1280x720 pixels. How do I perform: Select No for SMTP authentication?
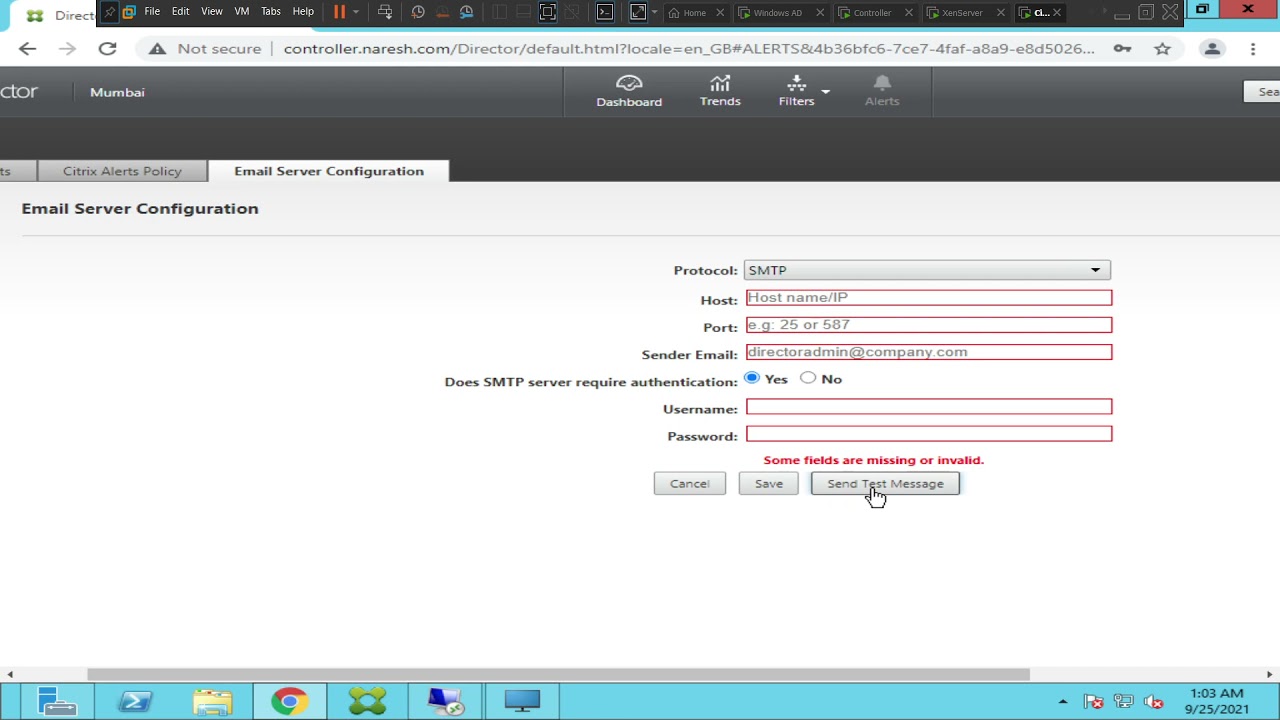pyautogui.click(x=808, y=378)
